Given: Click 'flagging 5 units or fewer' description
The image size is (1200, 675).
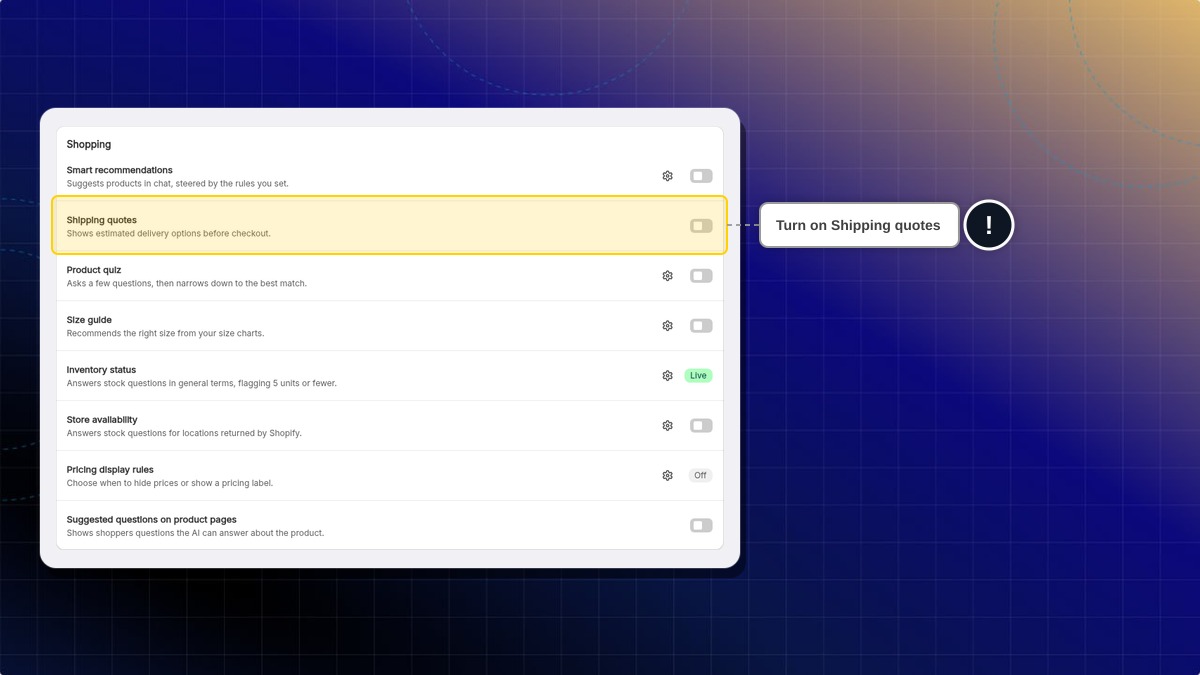Looking at the screenshot, I should pyautogui.click(x=202, y=384).
